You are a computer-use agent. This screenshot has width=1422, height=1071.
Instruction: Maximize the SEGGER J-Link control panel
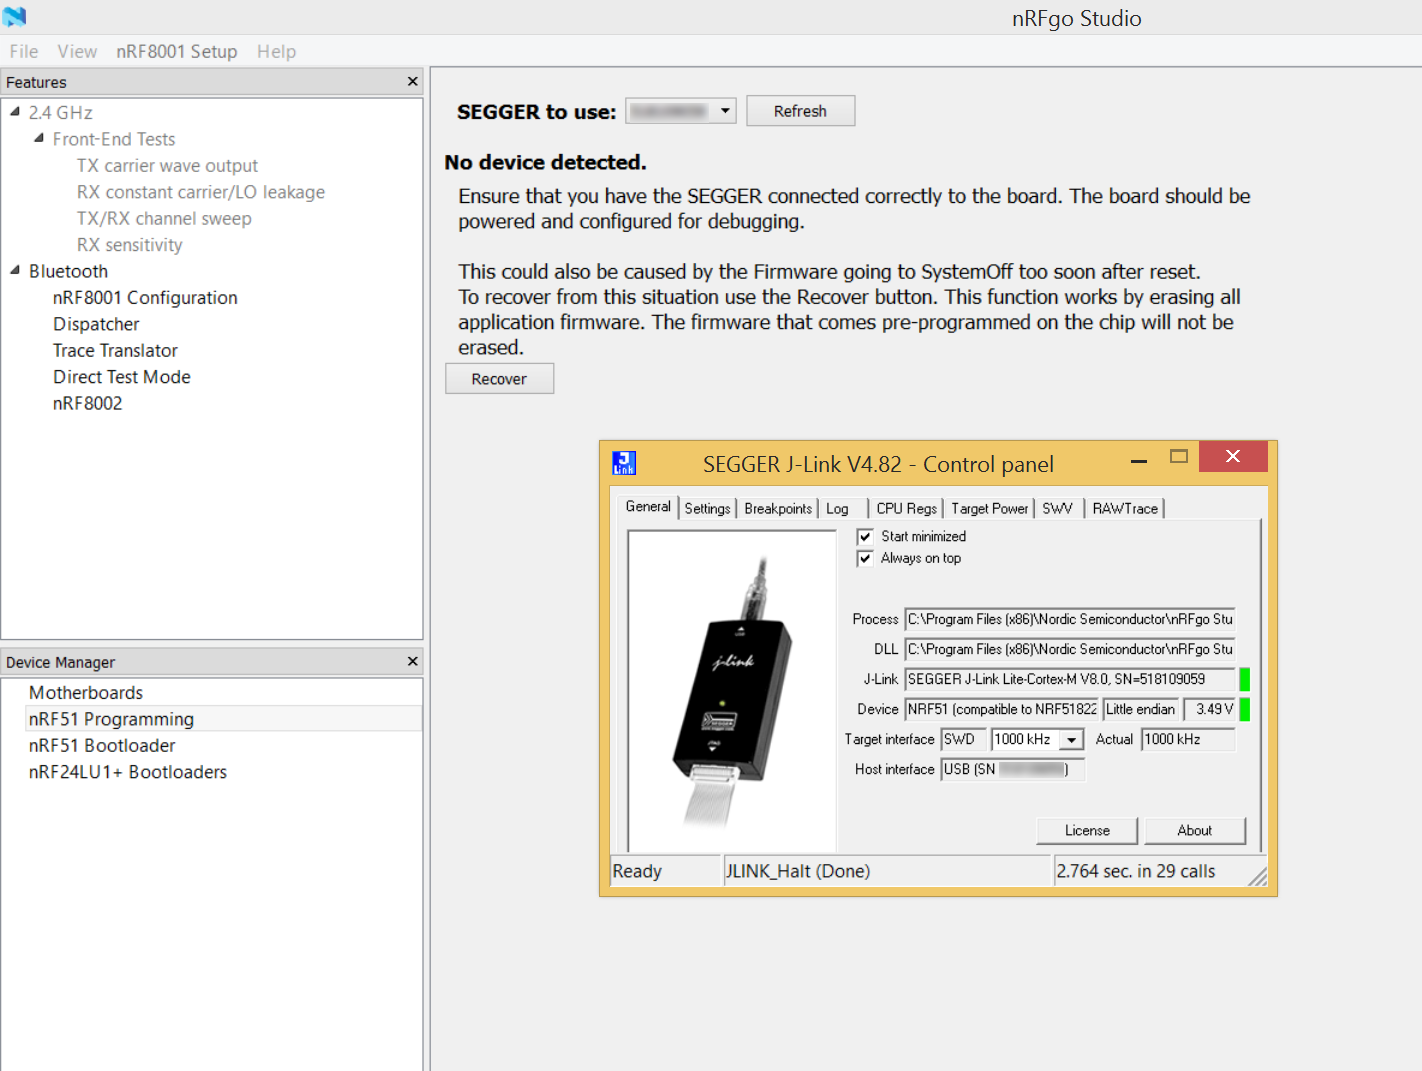point(1179,456)
